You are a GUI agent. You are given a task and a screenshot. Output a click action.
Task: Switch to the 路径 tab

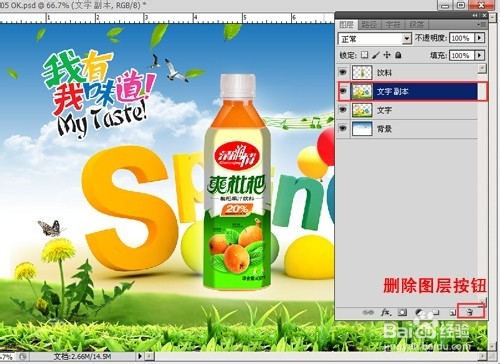[x=369, y=25]
